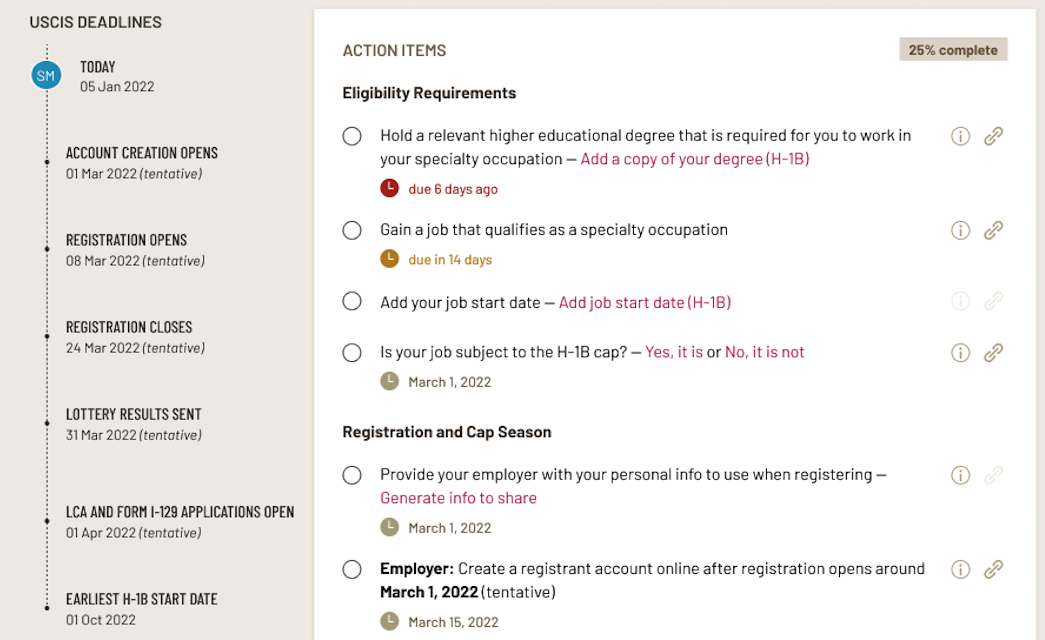Open 'Add job start date (H-1B)' link

coord(644,302)
